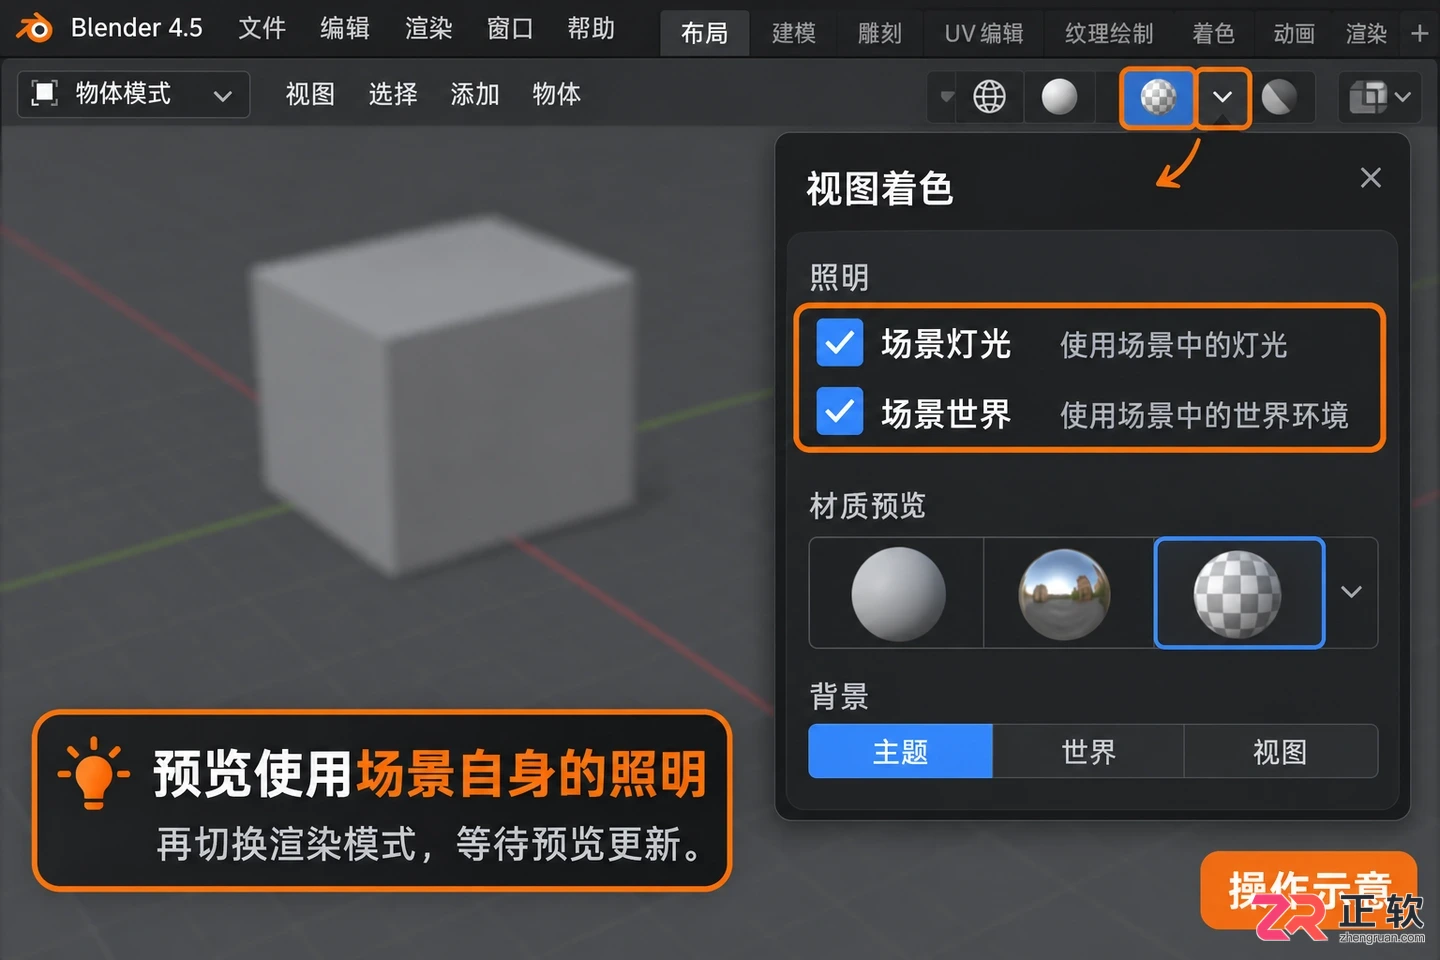The height and width of the screenshot is (960, 1440).
Task: Click the object mode square icon
Action: [x=45, y=94]
